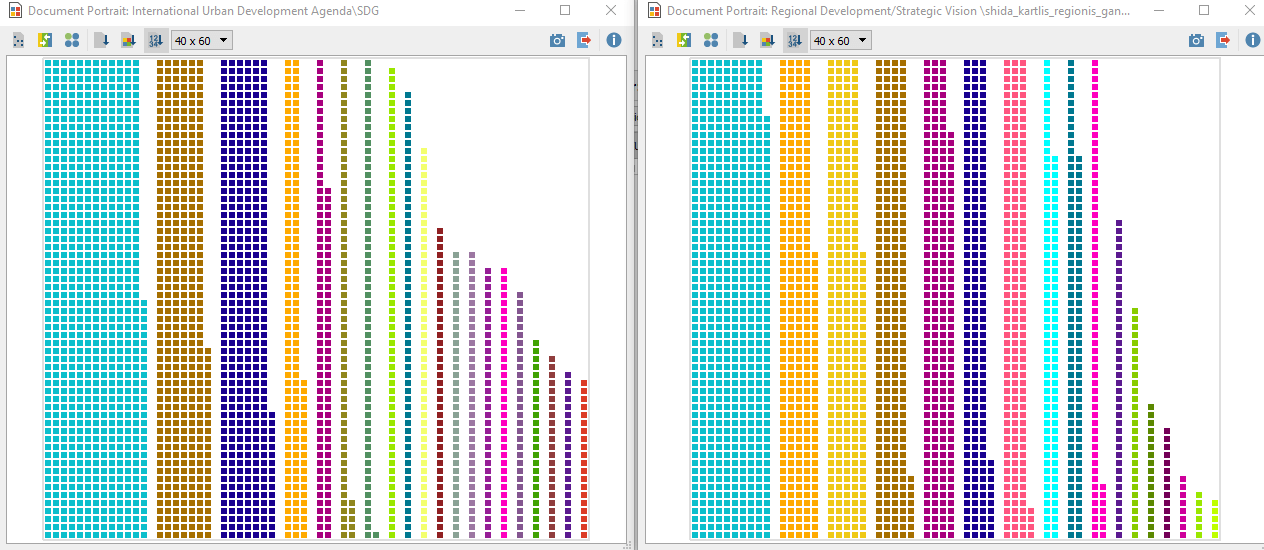
Task: Switch to four-circles display in SDG window
Action: point(72,41)
